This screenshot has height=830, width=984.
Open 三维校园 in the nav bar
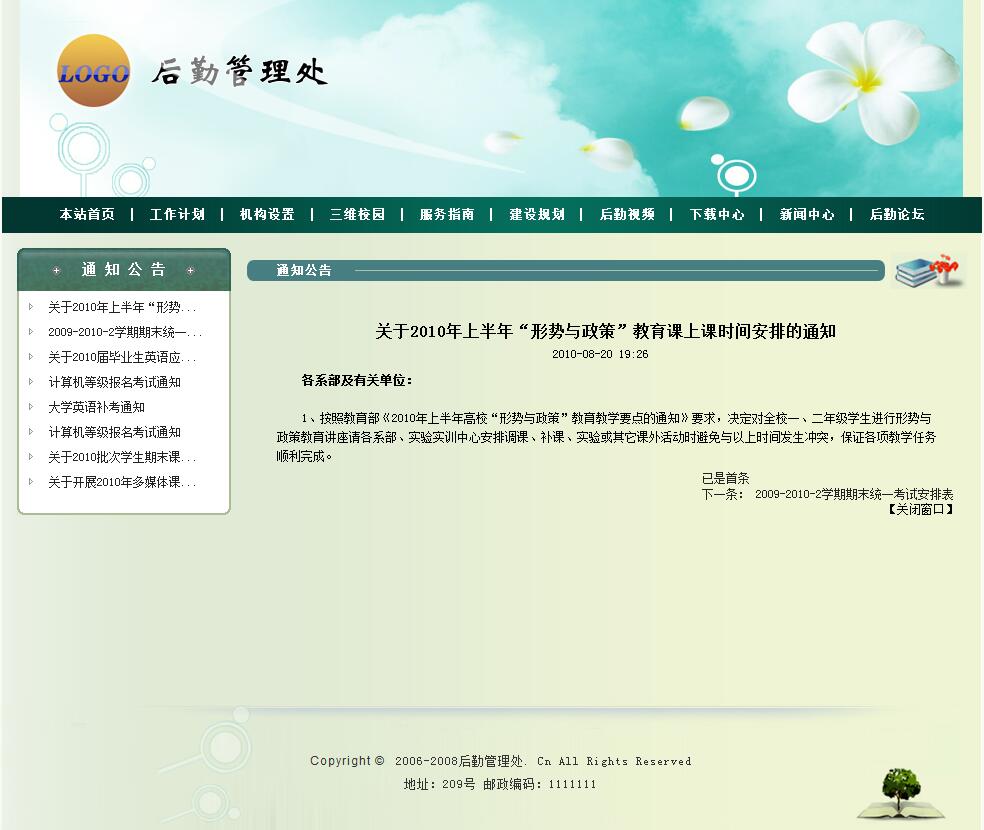tap(357, 215)
